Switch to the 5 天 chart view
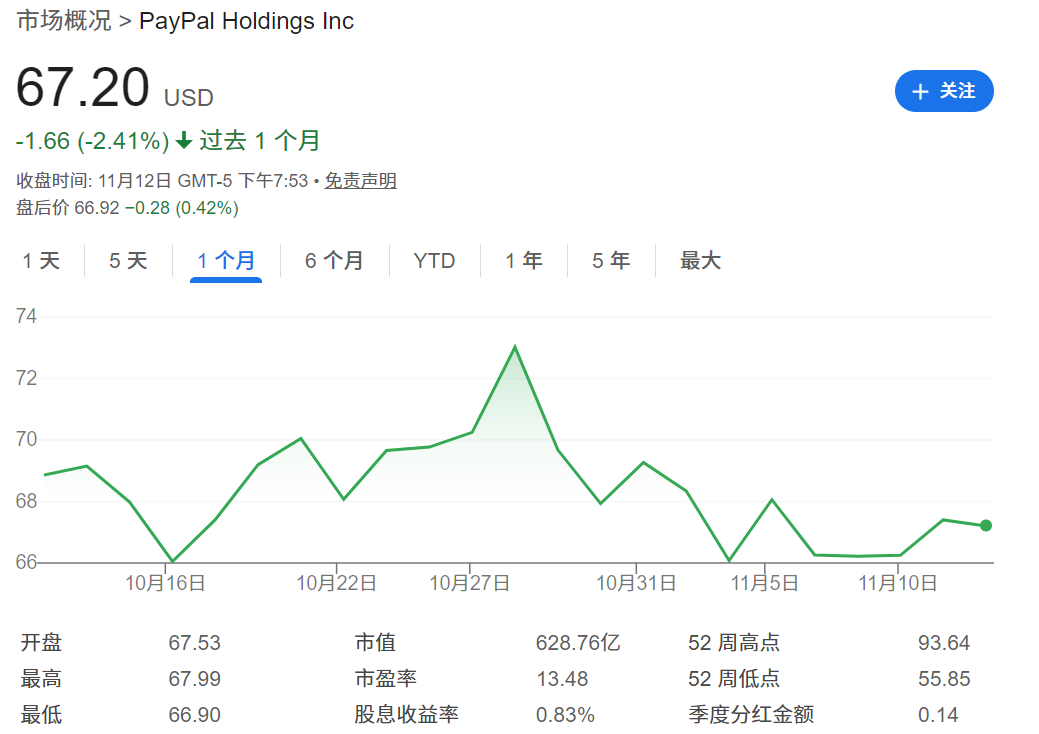The image size is (1039, 734). point(128,260)
